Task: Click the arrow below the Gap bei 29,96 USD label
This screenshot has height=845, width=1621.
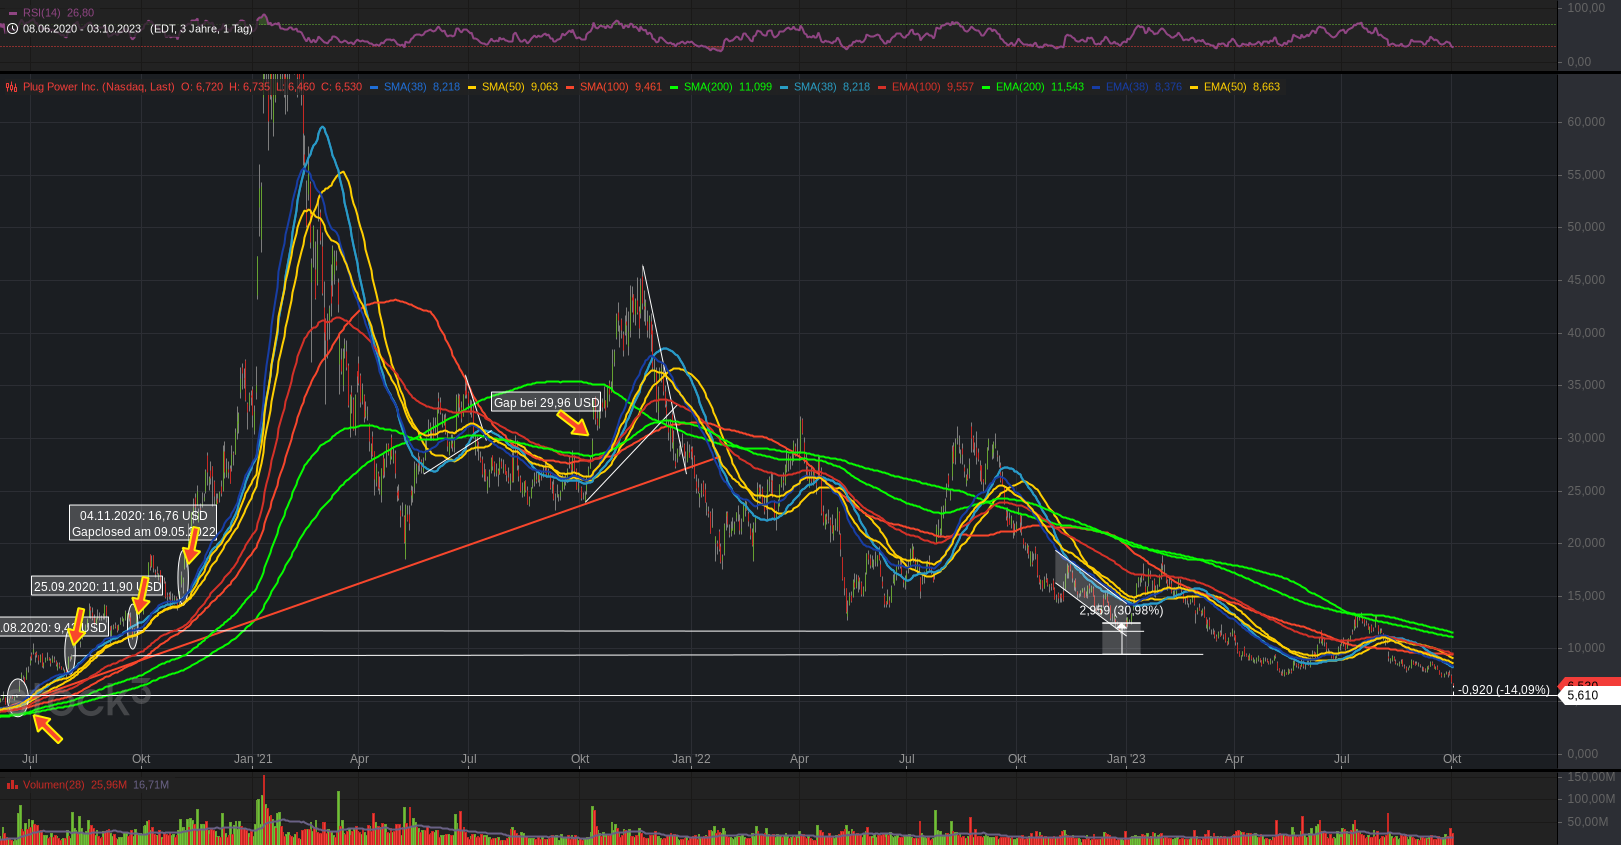Action: (573, 424)
